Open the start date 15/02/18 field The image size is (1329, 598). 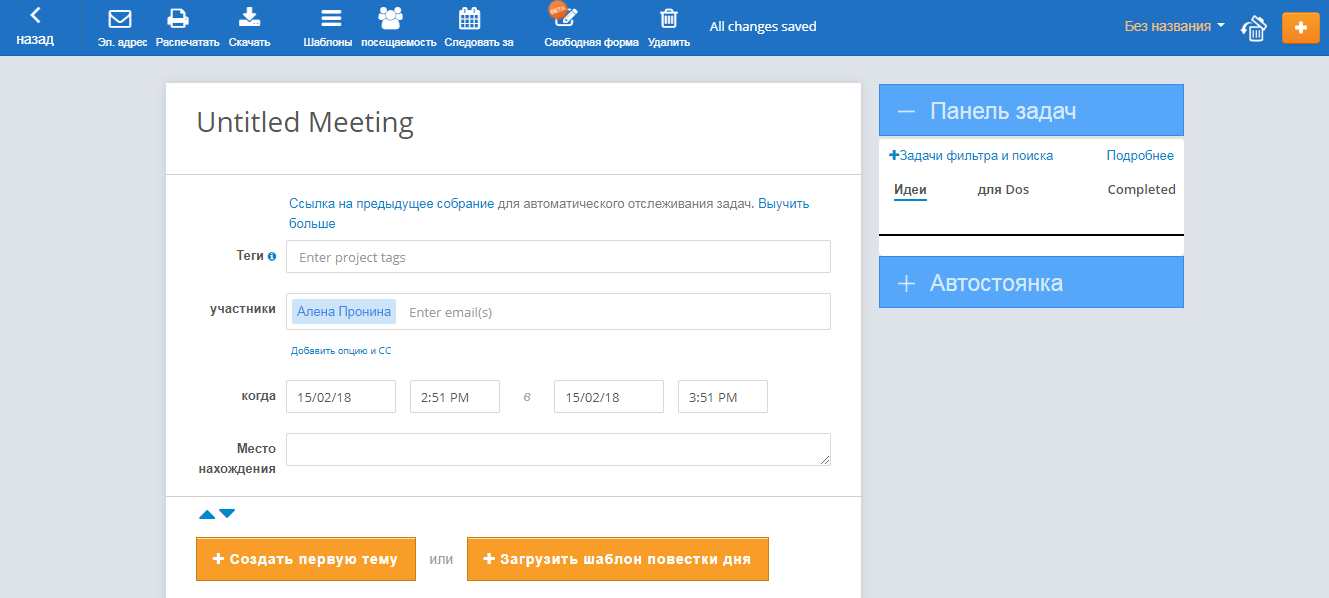341,397
